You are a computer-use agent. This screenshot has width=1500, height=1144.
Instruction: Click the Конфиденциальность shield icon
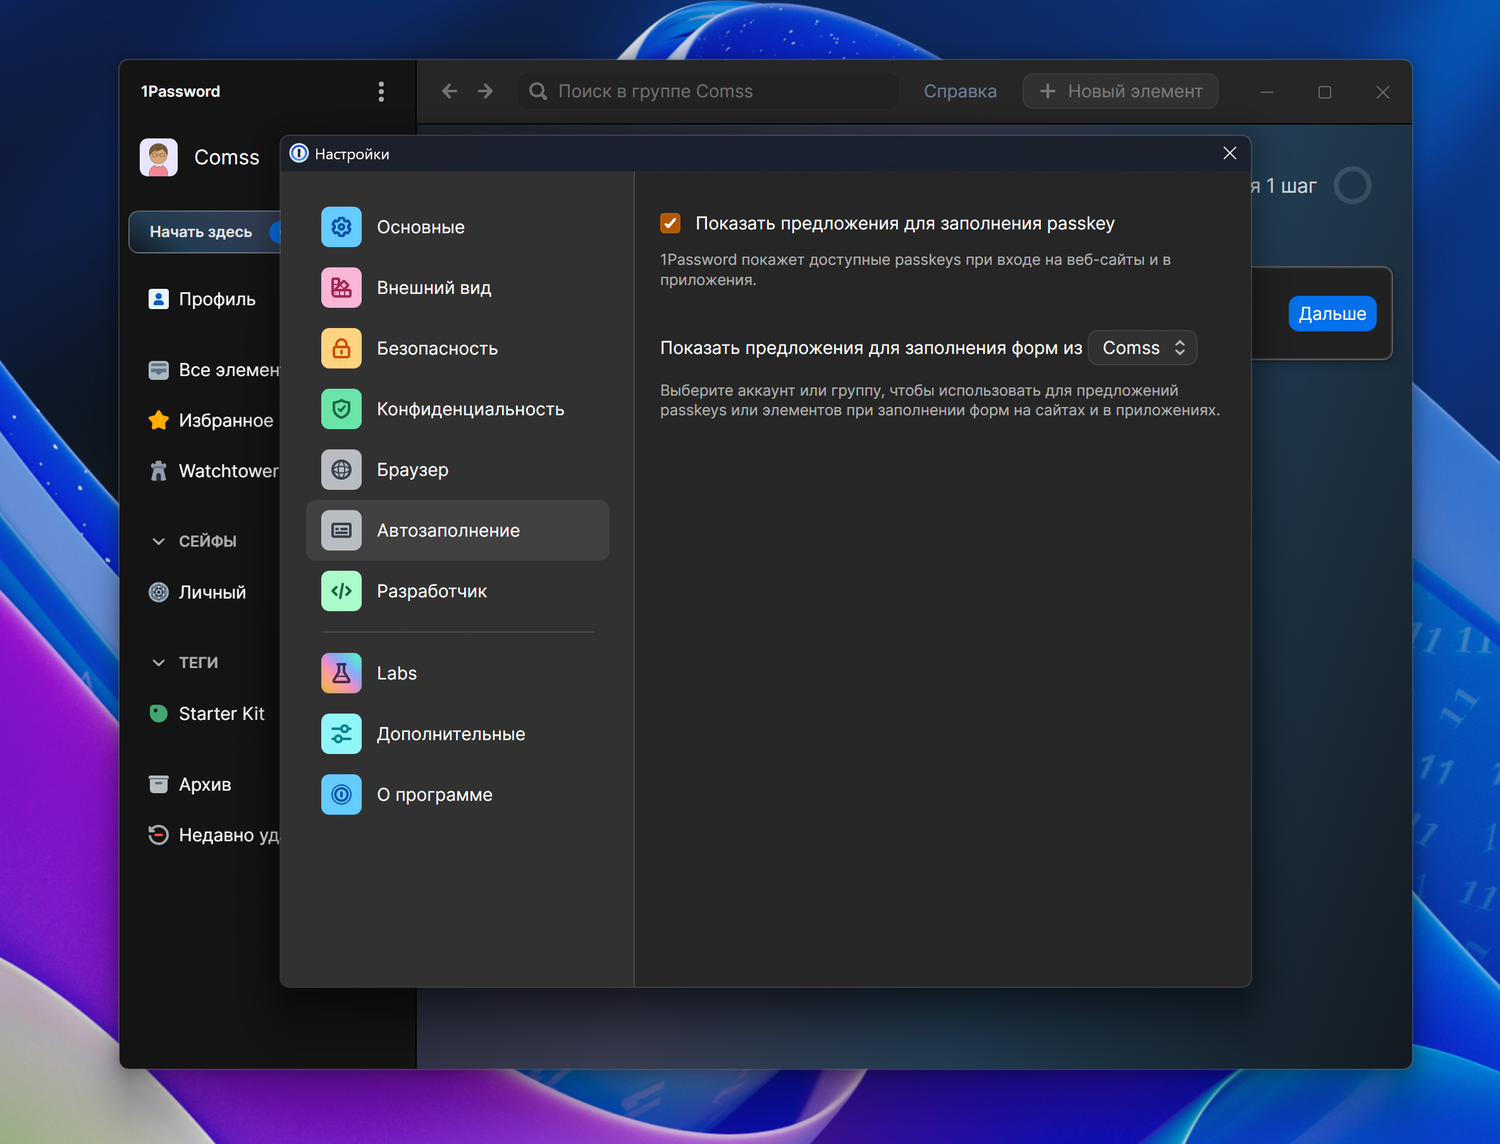[341, 409]
